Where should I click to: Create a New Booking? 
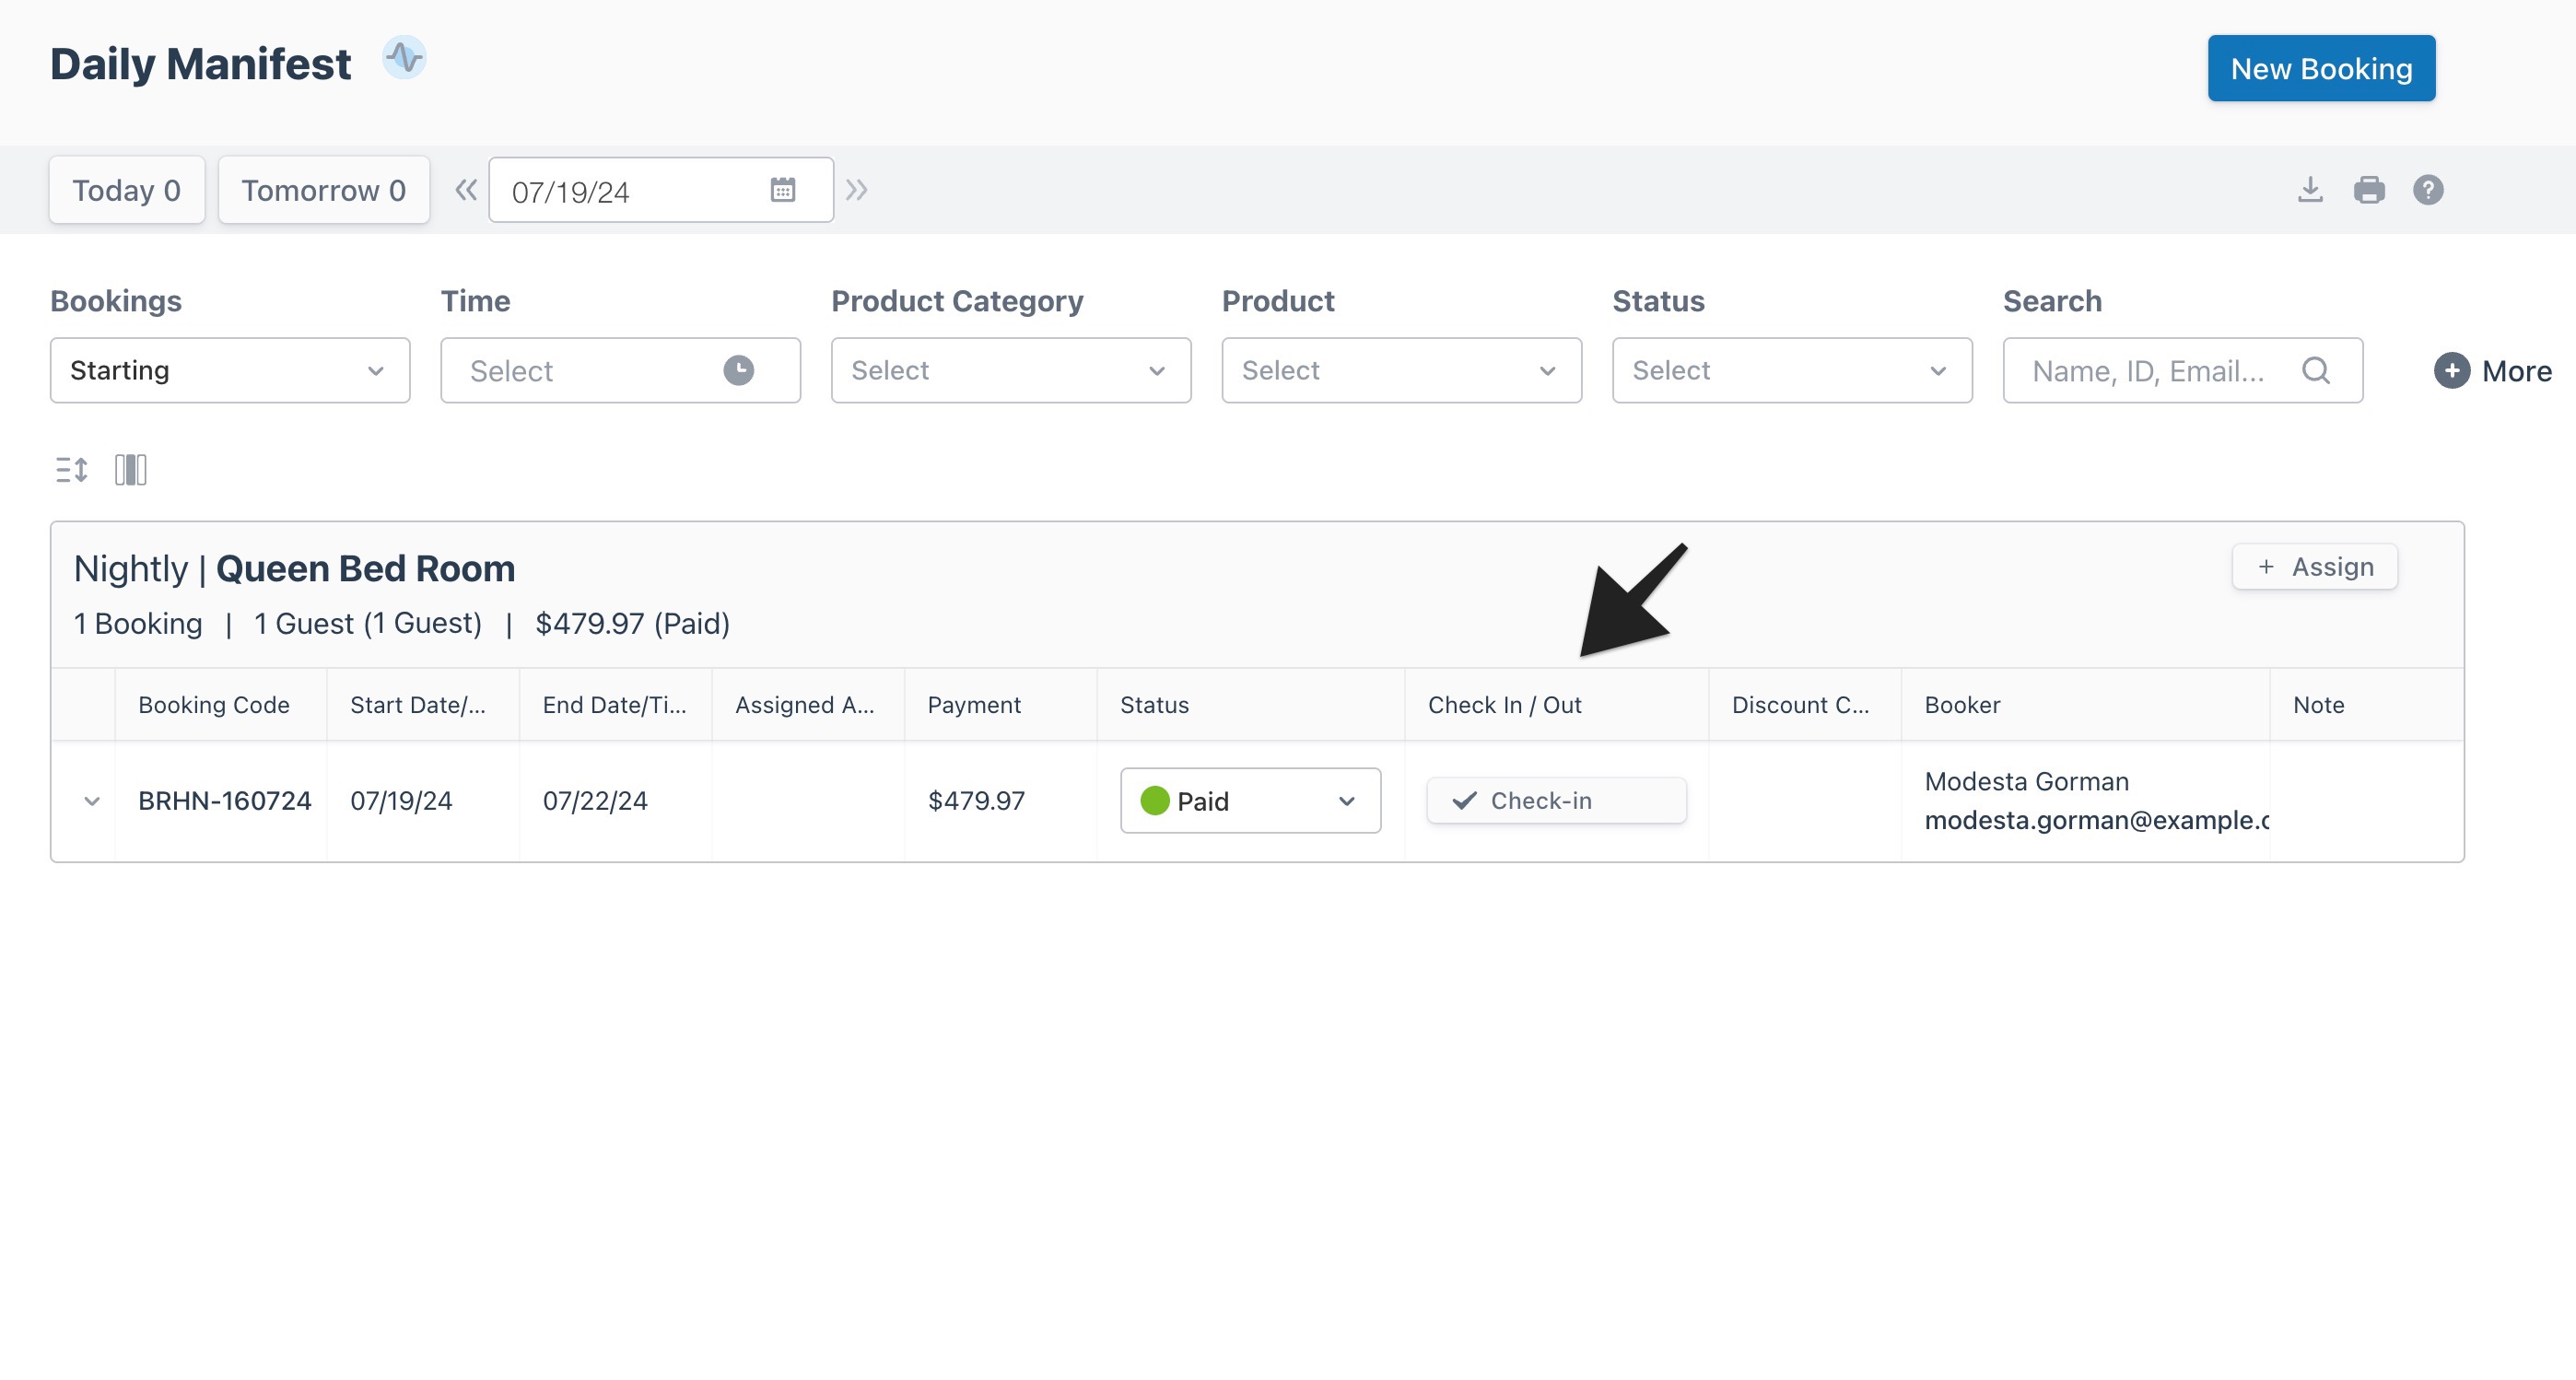click(x=2321, y=68)
